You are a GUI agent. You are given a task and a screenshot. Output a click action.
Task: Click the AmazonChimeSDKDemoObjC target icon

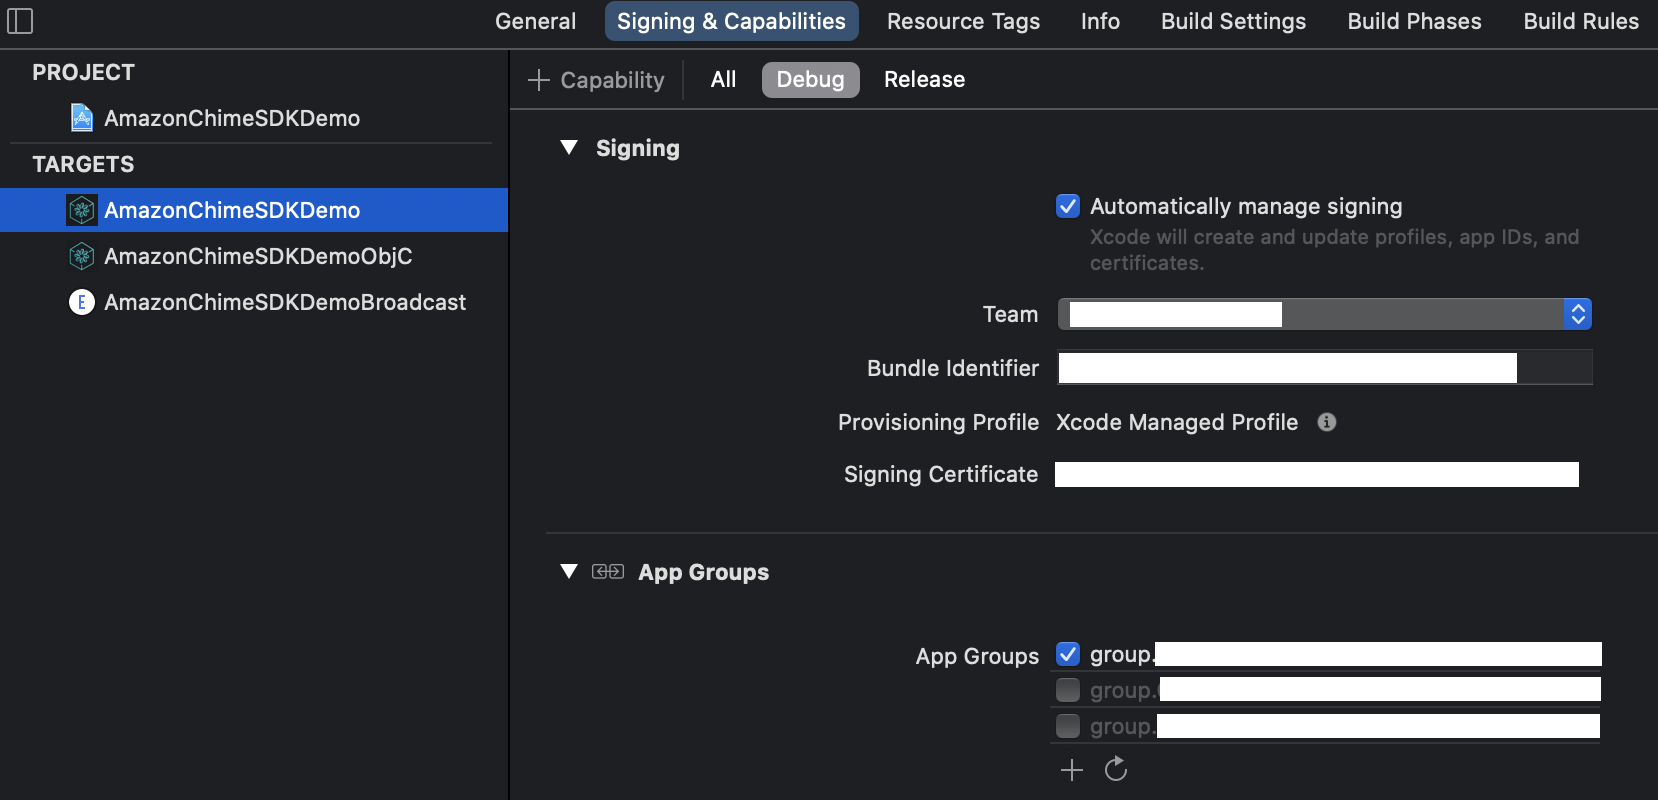pos(82,256)
